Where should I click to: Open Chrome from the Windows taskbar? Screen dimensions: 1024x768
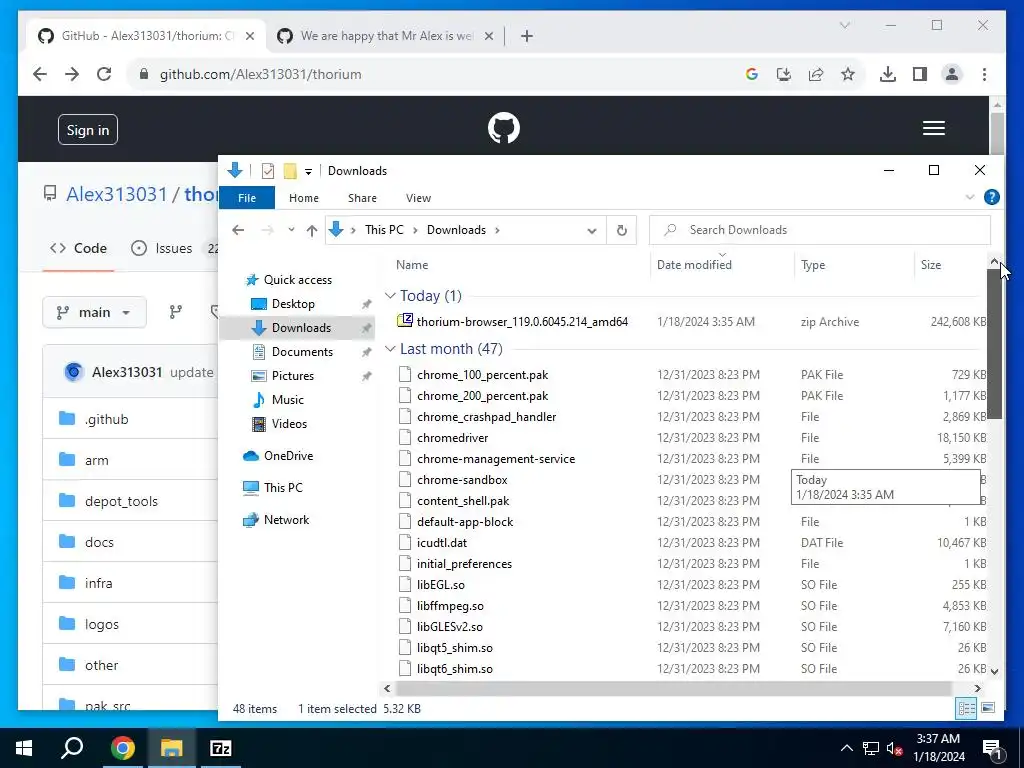point(122,748)
